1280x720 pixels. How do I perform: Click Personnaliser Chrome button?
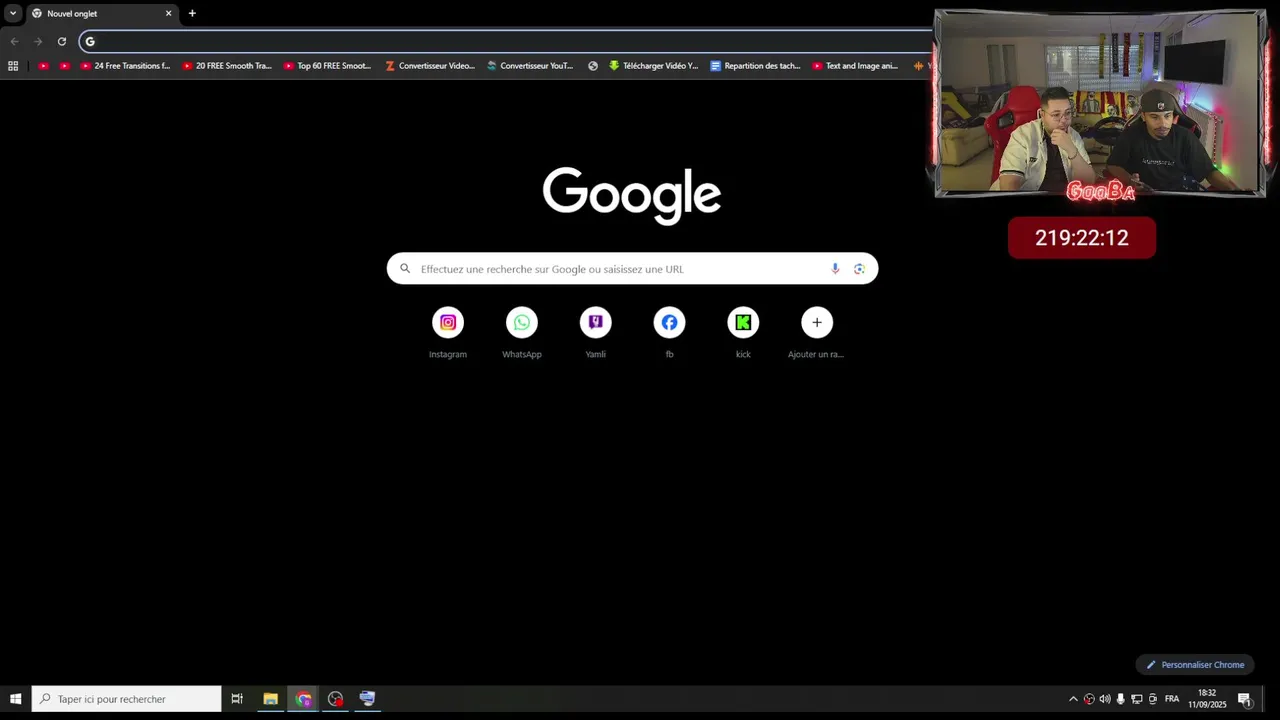pos(1195,665)
